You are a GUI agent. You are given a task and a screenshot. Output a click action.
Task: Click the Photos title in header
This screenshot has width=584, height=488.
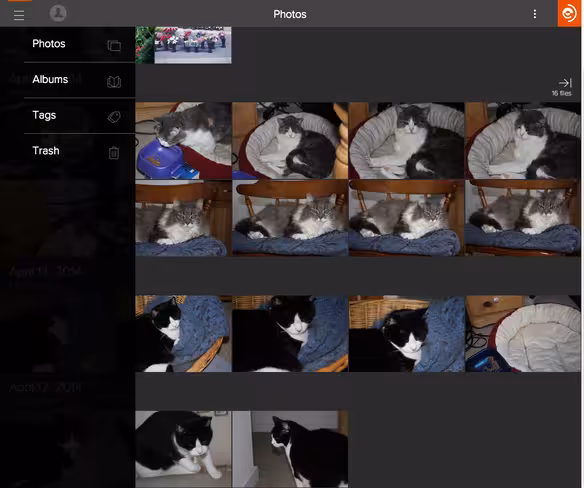click(290, 14)
